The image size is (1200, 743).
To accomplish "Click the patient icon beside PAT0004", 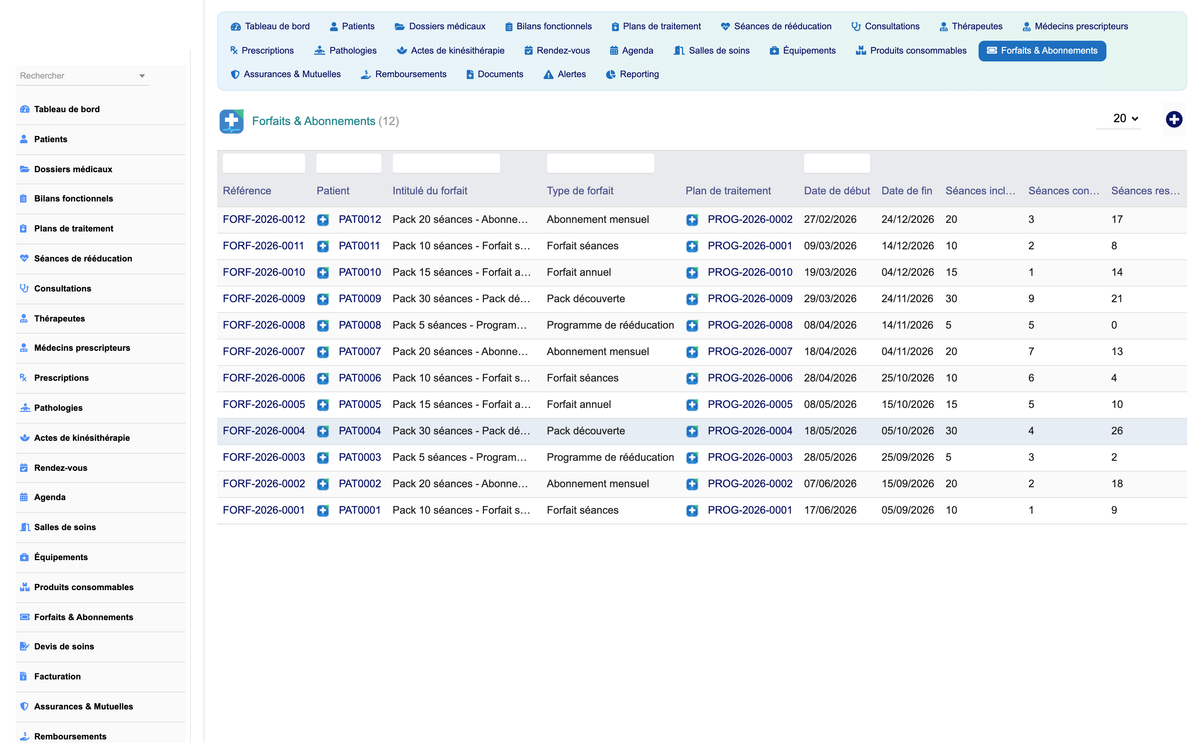I will click(323, 431).
